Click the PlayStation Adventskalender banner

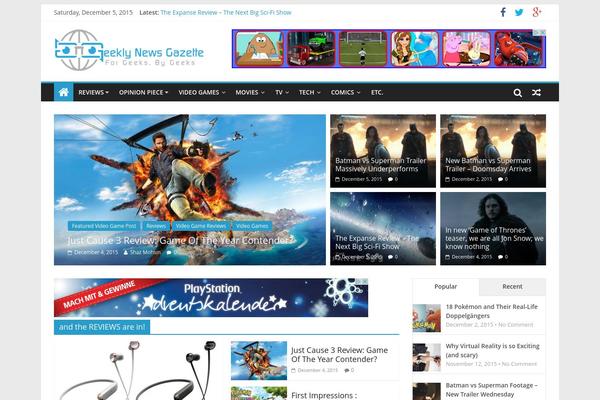[211, 297]
